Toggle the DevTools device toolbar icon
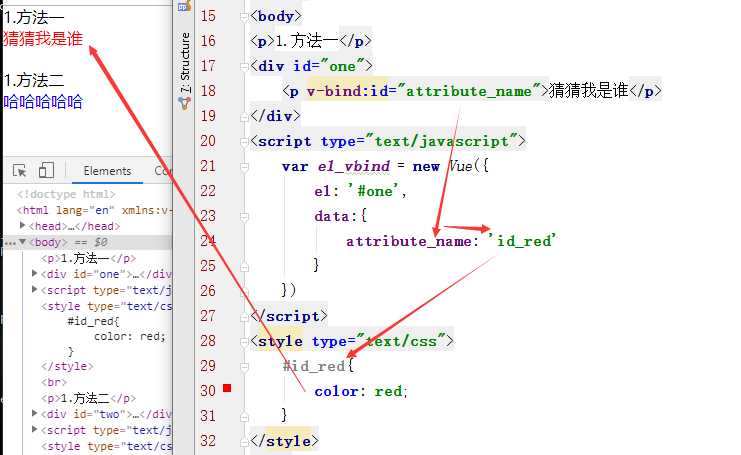This screenshot has width=741, height=455. point(46,170)
